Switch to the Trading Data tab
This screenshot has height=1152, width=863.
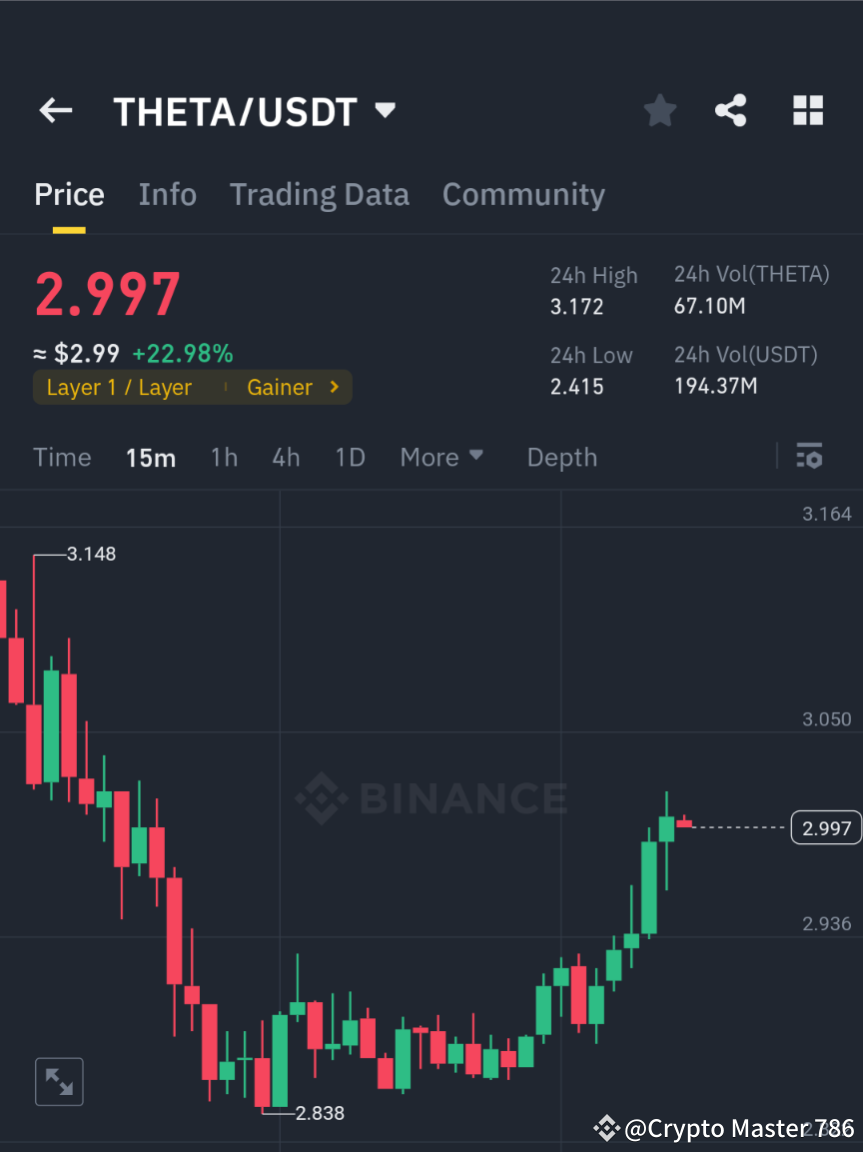319,194
